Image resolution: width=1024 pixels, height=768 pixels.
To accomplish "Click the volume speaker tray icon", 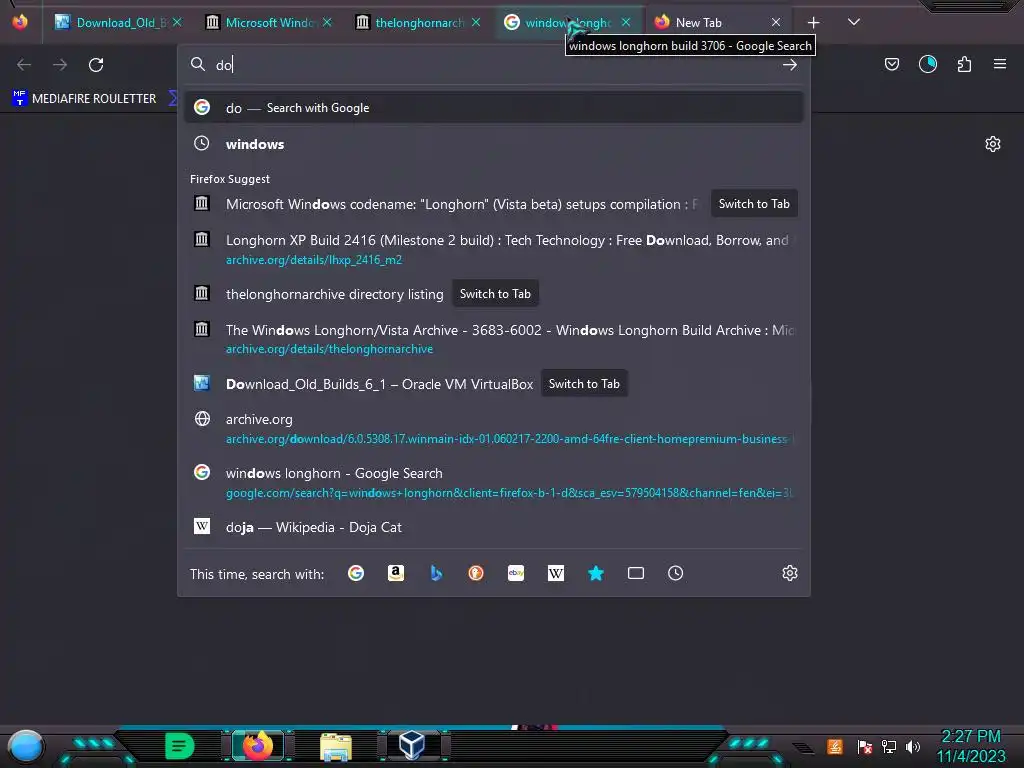I will (x=913, y=746).
